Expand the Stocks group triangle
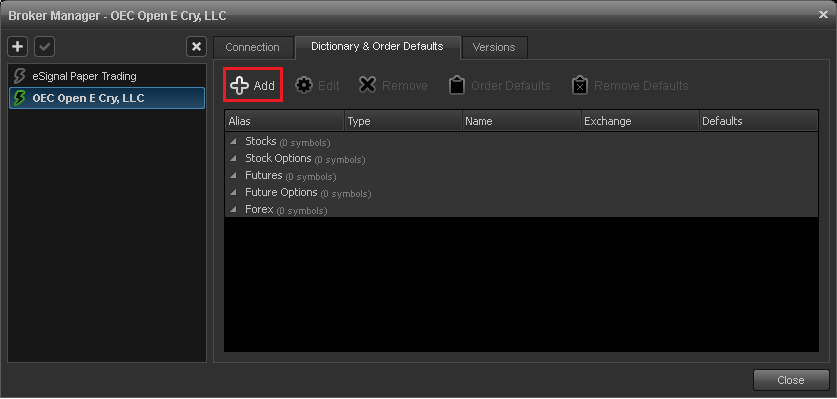This screenshot has width=837, height=399. coord(233,142)
